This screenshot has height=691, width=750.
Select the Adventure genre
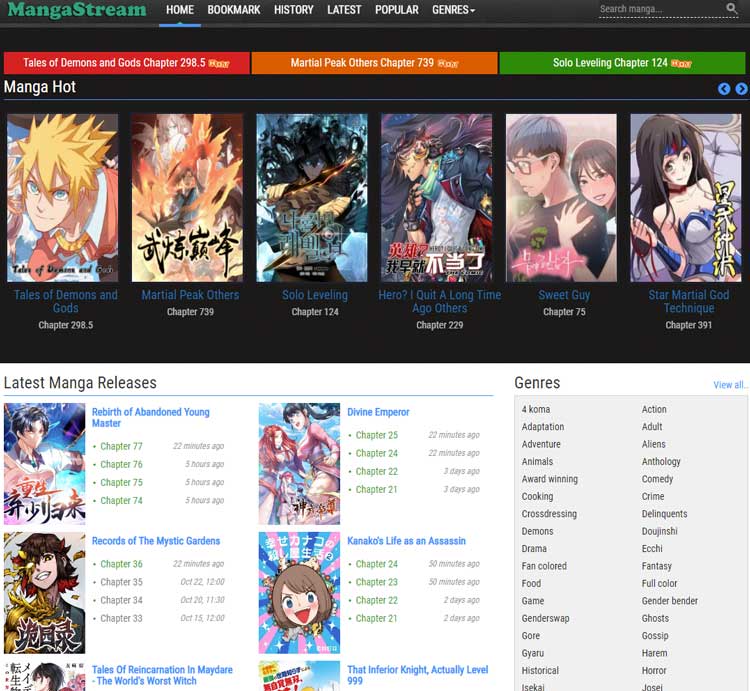(x=541, y=444)
